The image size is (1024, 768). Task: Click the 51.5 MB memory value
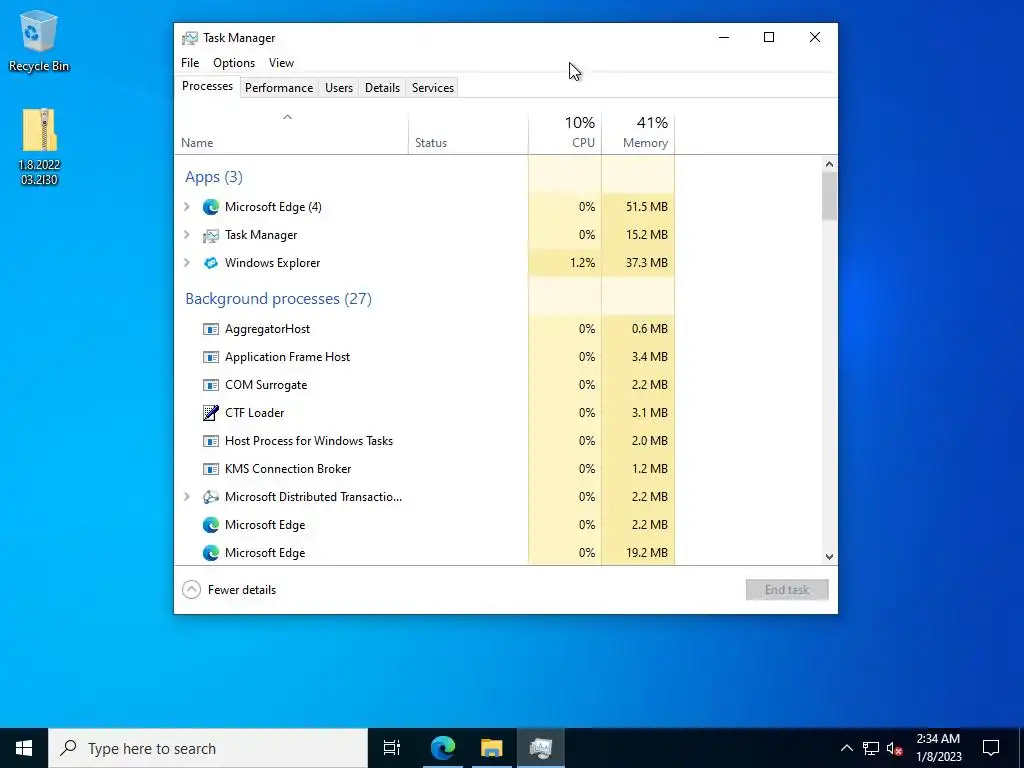[647, 207]
